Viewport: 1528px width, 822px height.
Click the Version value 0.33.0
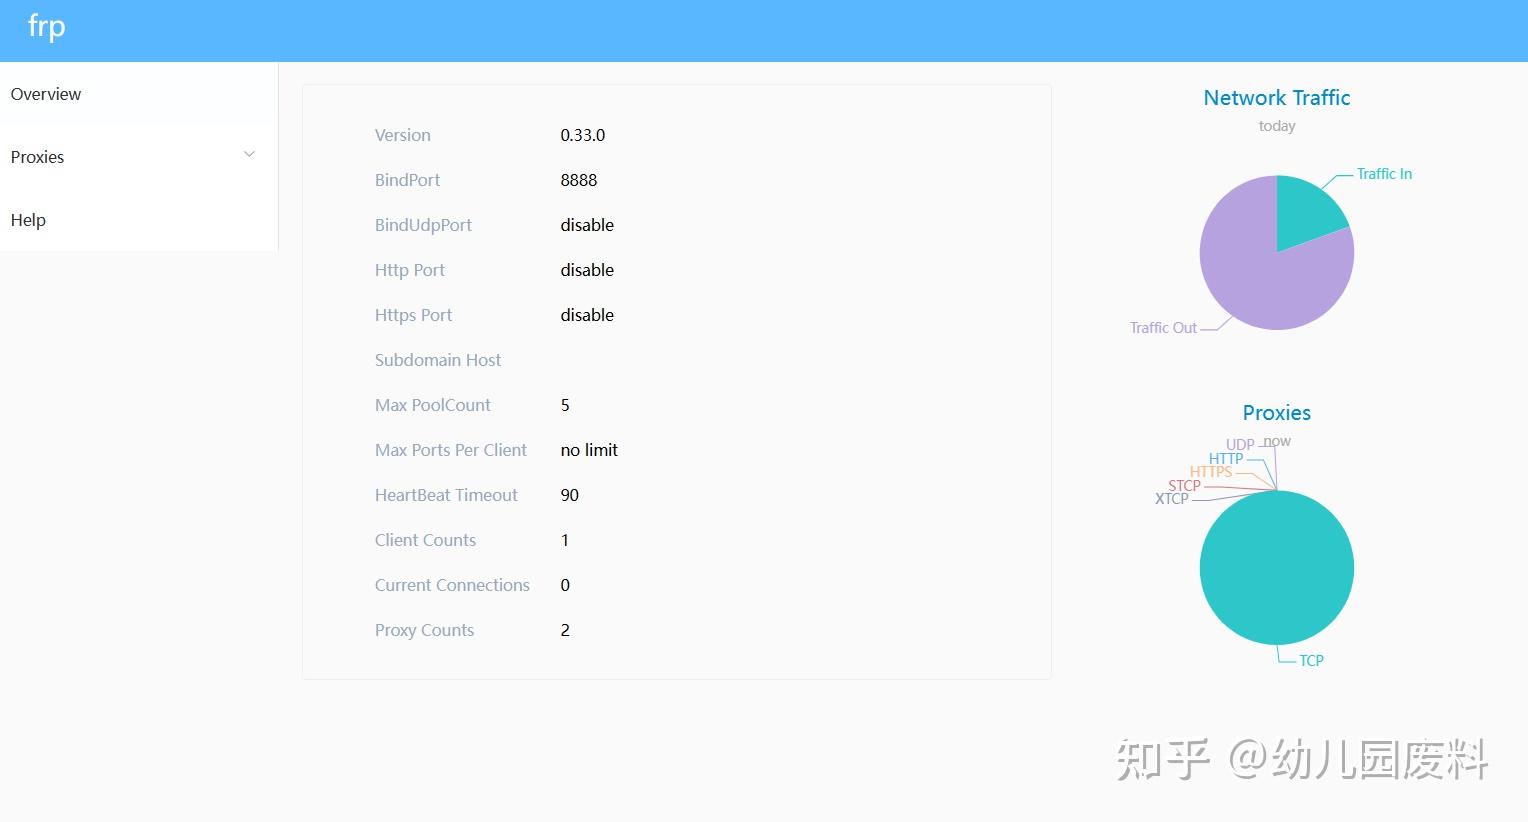pyautogui.click(x=583, y=135)
